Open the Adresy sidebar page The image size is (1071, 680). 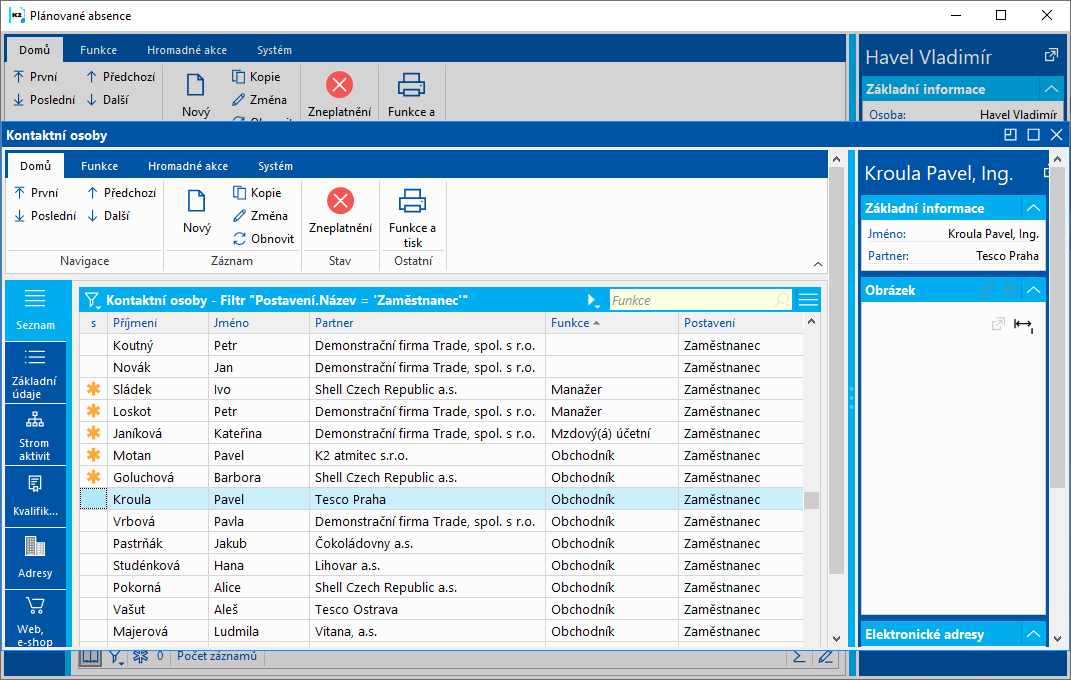35,558
